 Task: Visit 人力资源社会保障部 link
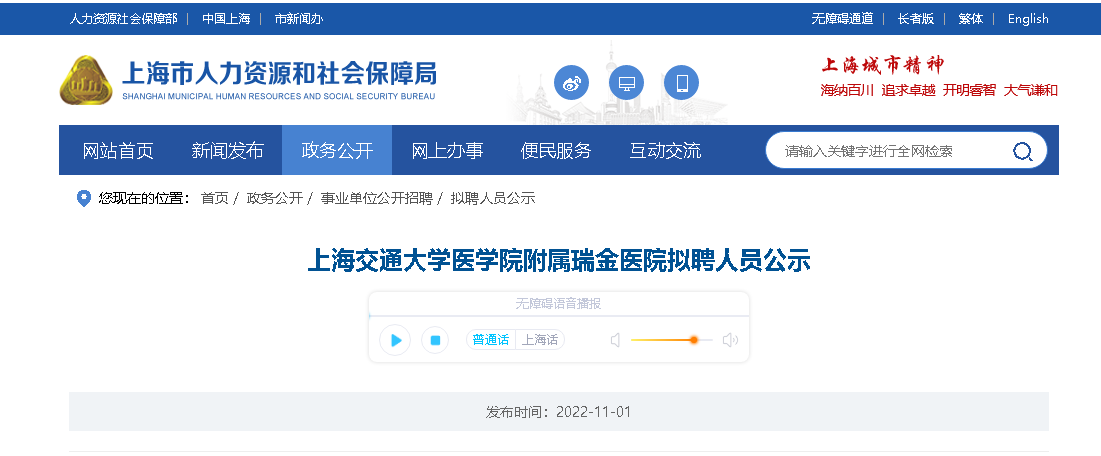point(123,19)
